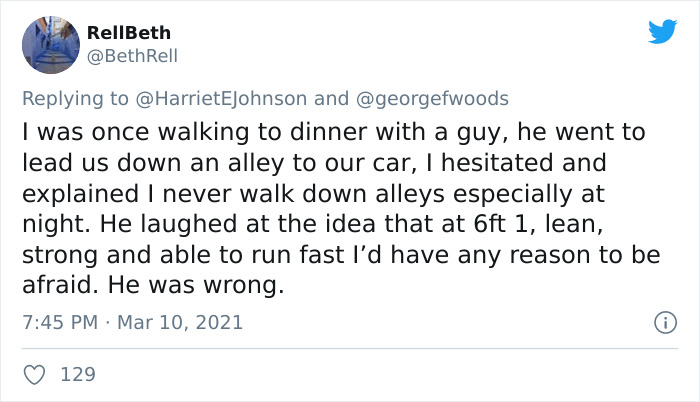Click the line starting 'strong and able'
Image resolution: width=700 pixels, height=402 pixels.
(x=341, y=255)
